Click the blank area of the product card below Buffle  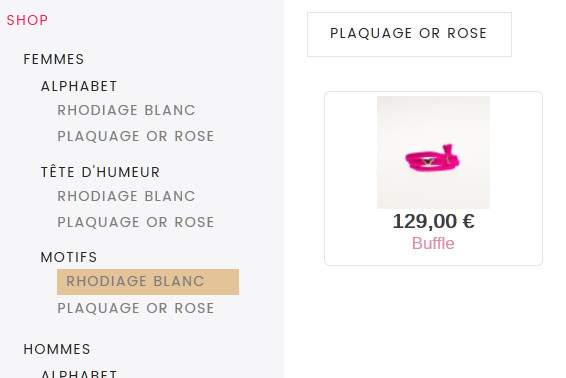click(433, 258)
